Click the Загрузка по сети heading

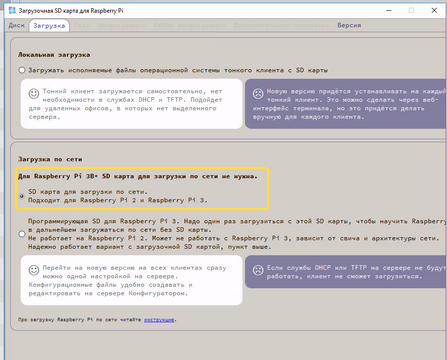coord(50,159)
